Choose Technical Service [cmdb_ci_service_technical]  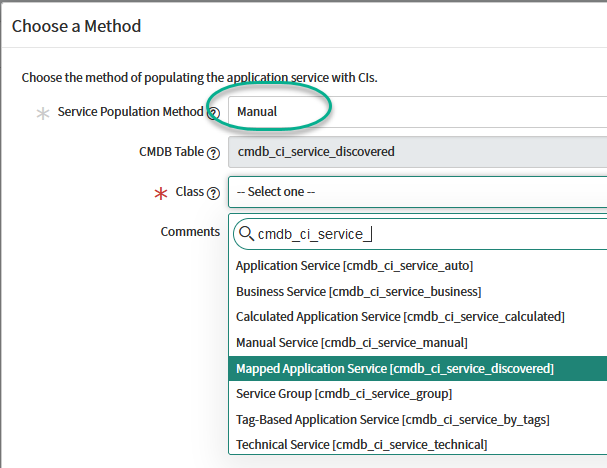click(x=361, y=444)
